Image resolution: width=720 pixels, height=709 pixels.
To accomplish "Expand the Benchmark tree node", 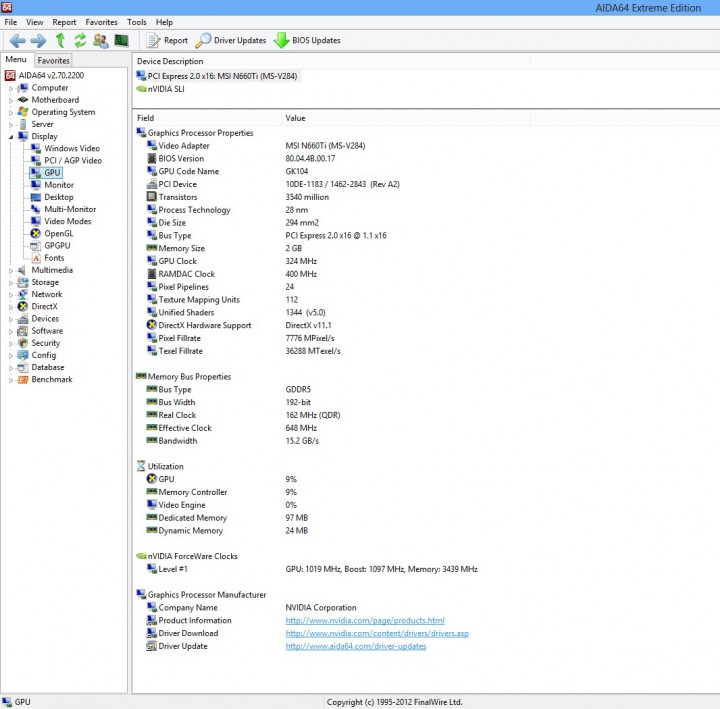I will click(11, 380).
